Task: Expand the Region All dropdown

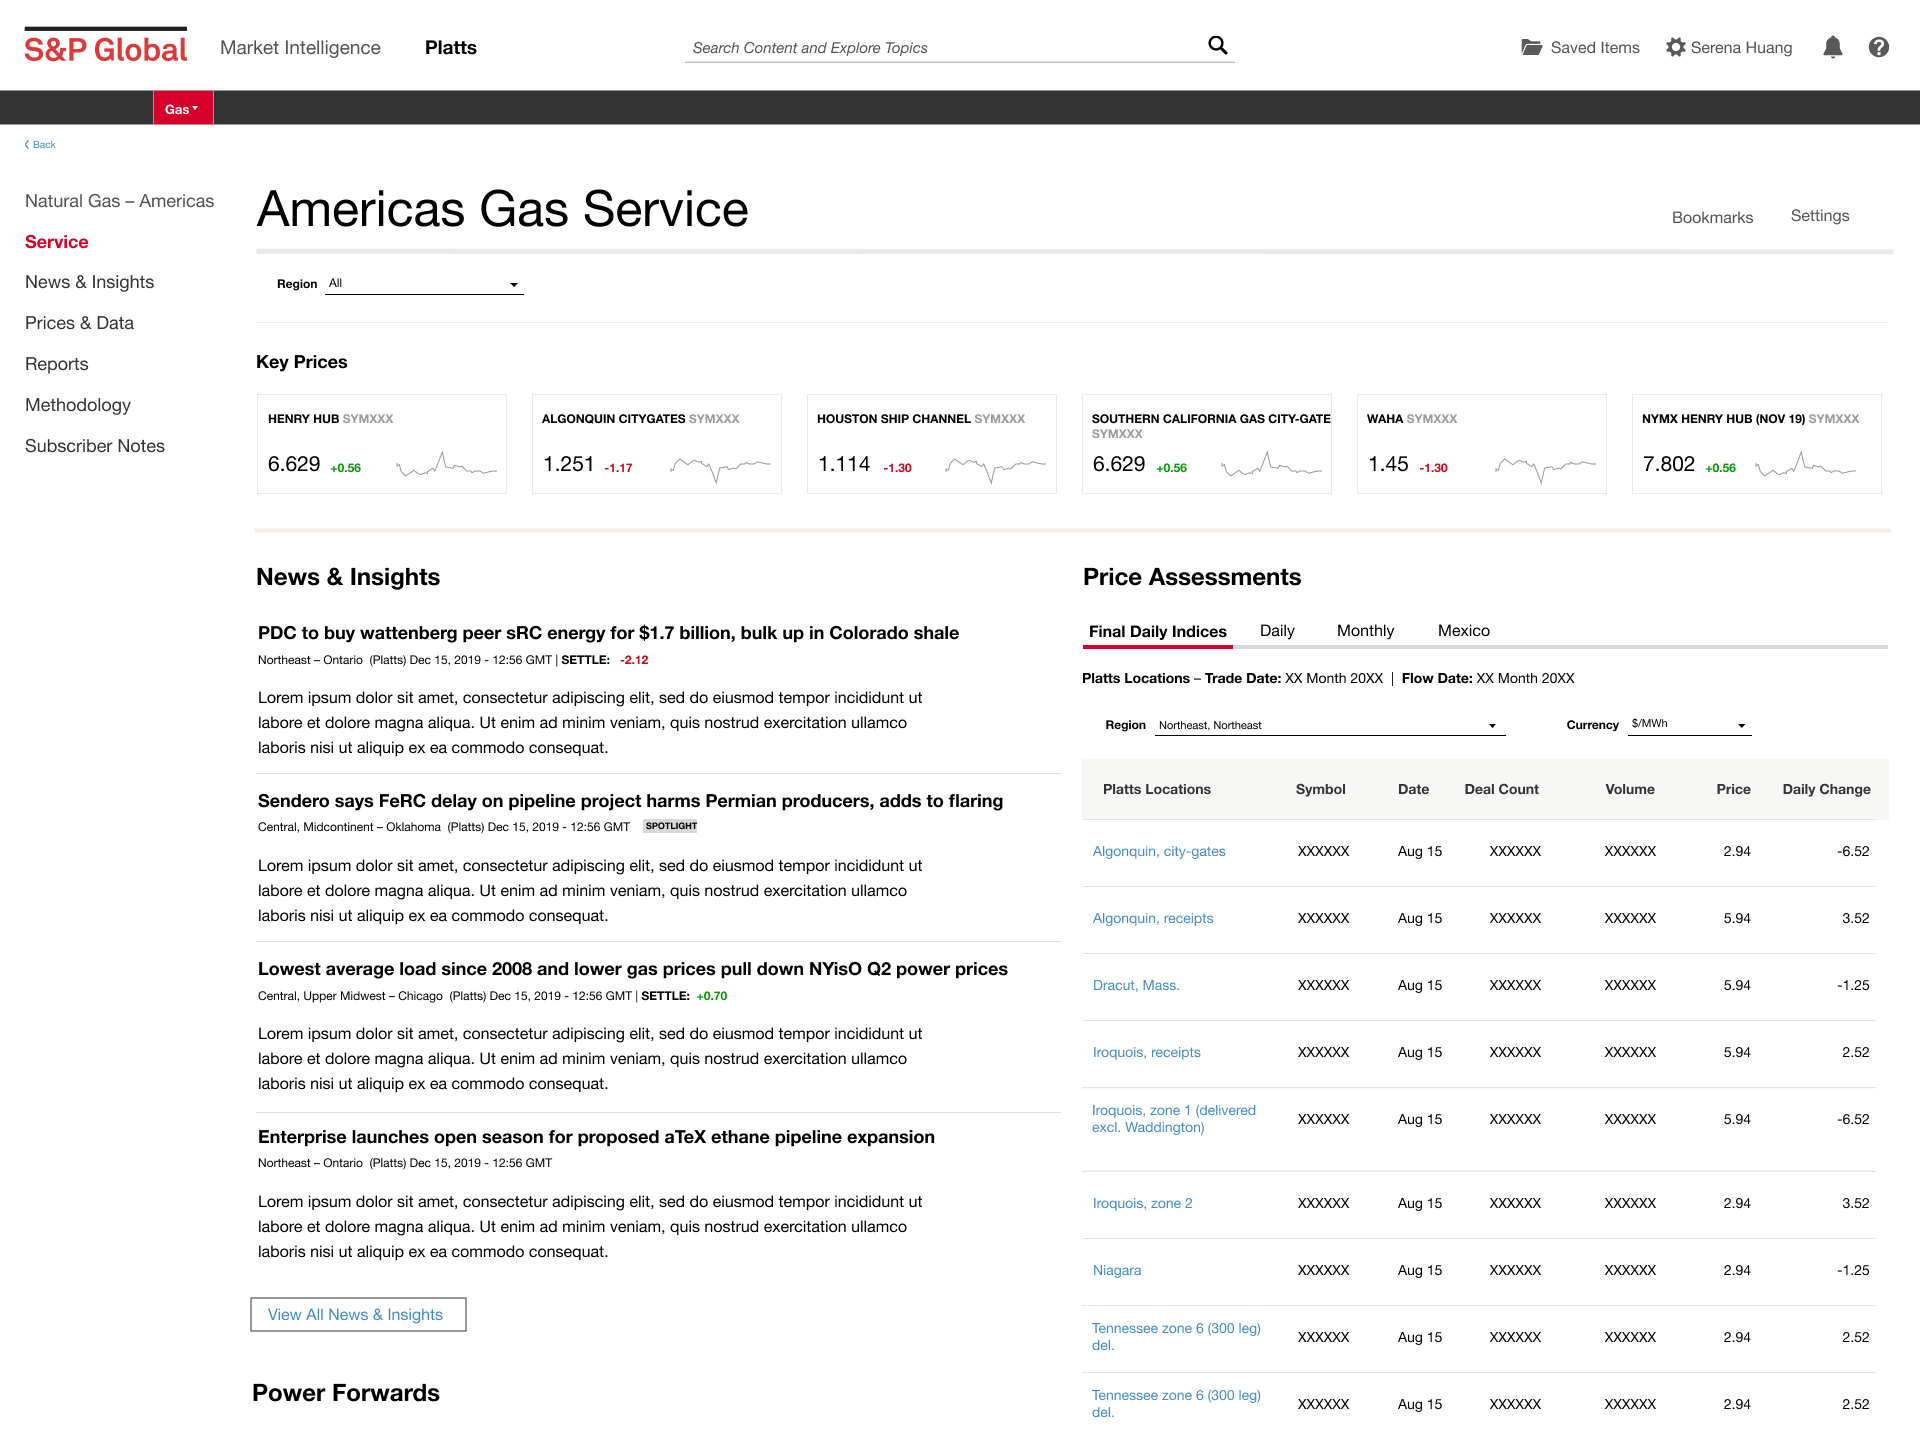Action: point(424,284)
